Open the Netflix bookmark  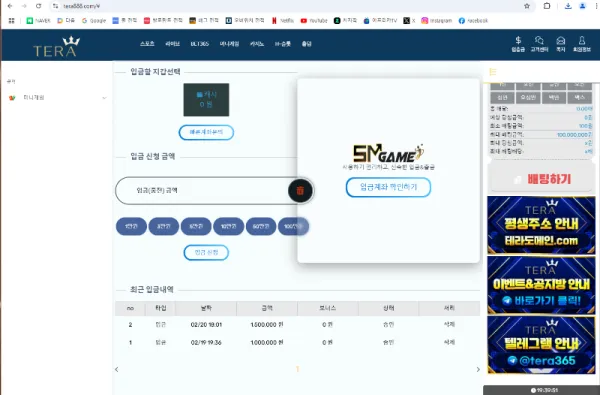(283, 21)
